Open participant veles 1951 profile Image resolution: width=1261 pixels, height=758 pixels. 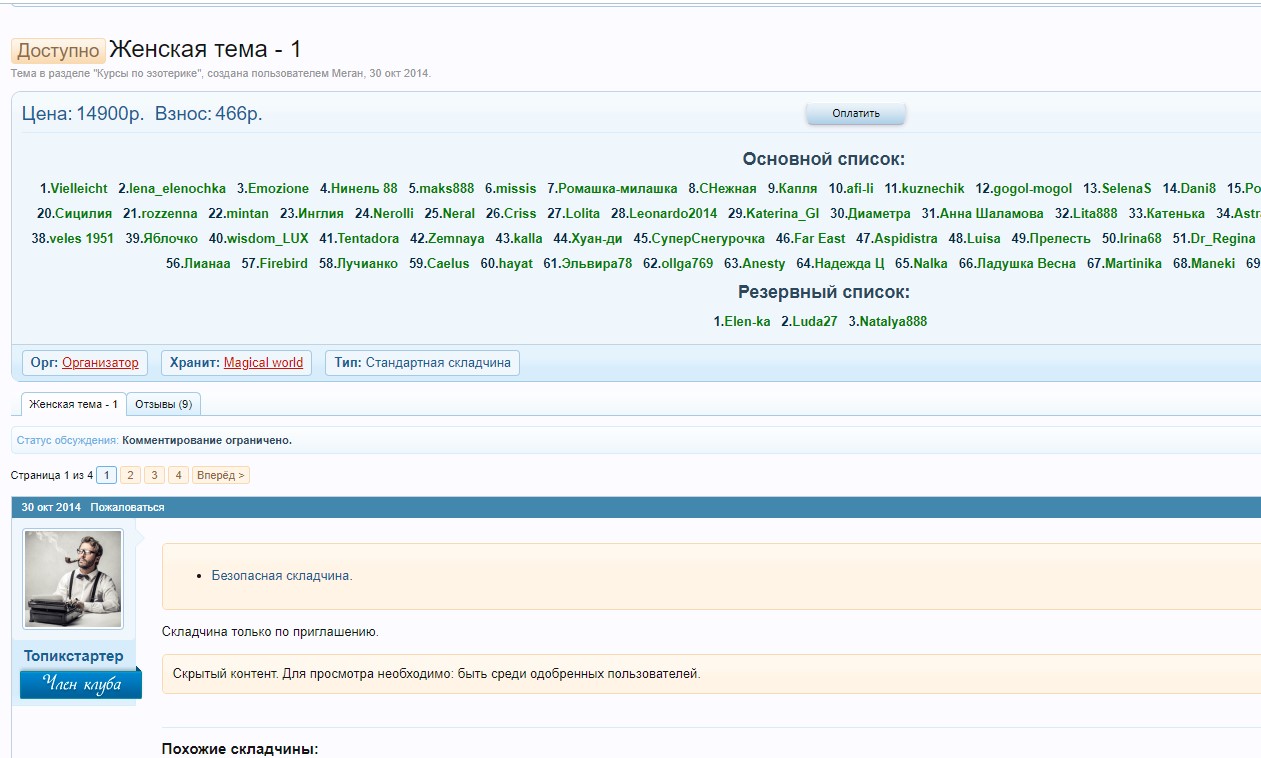82,238
